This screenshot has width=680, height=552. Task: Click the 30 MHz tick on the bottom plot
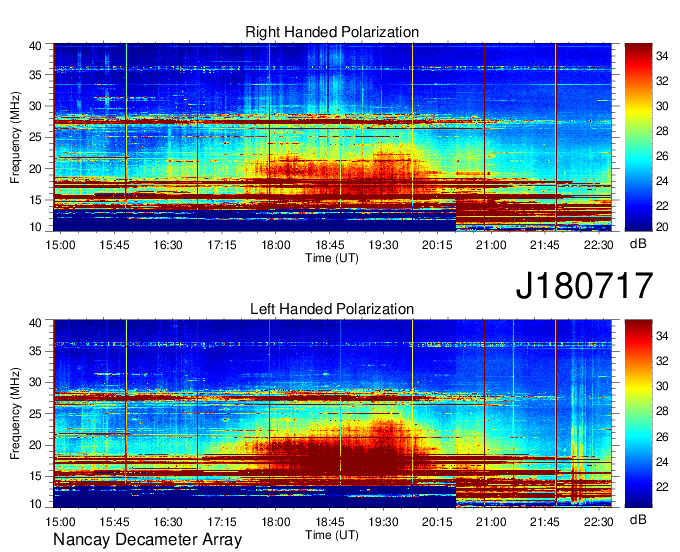tap(35, 382)
